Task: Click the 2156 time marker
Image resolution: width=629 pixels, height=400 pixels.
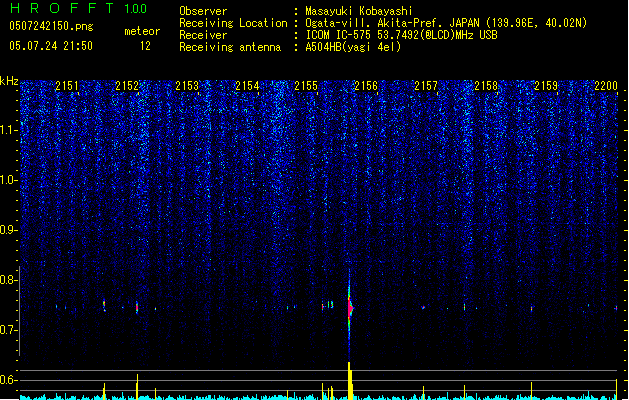Action: pyautogui.click(x=366, y=86)
